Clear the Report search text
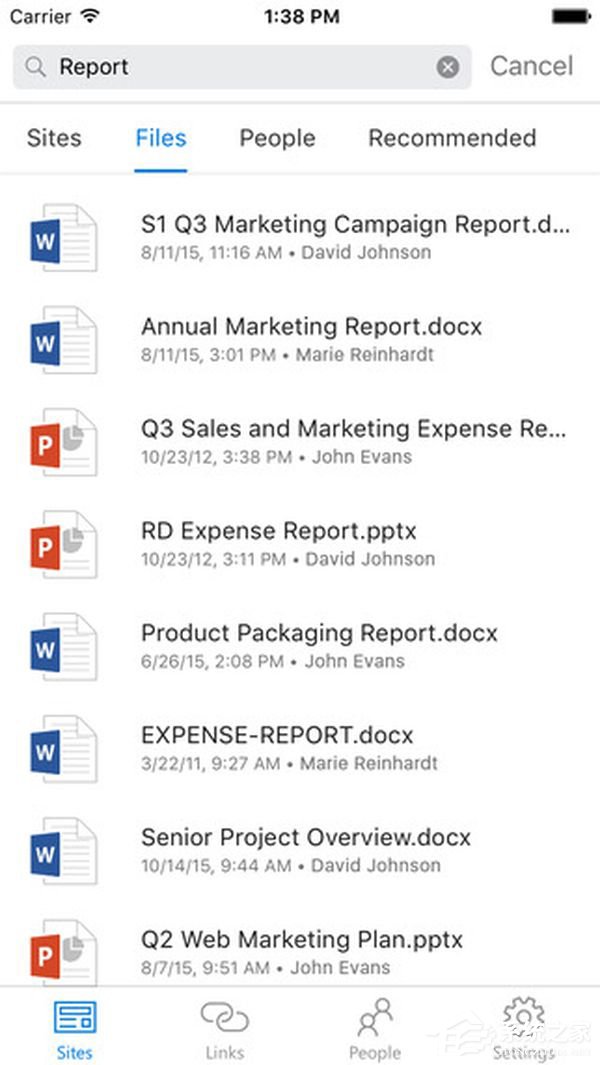 (447, 67)
